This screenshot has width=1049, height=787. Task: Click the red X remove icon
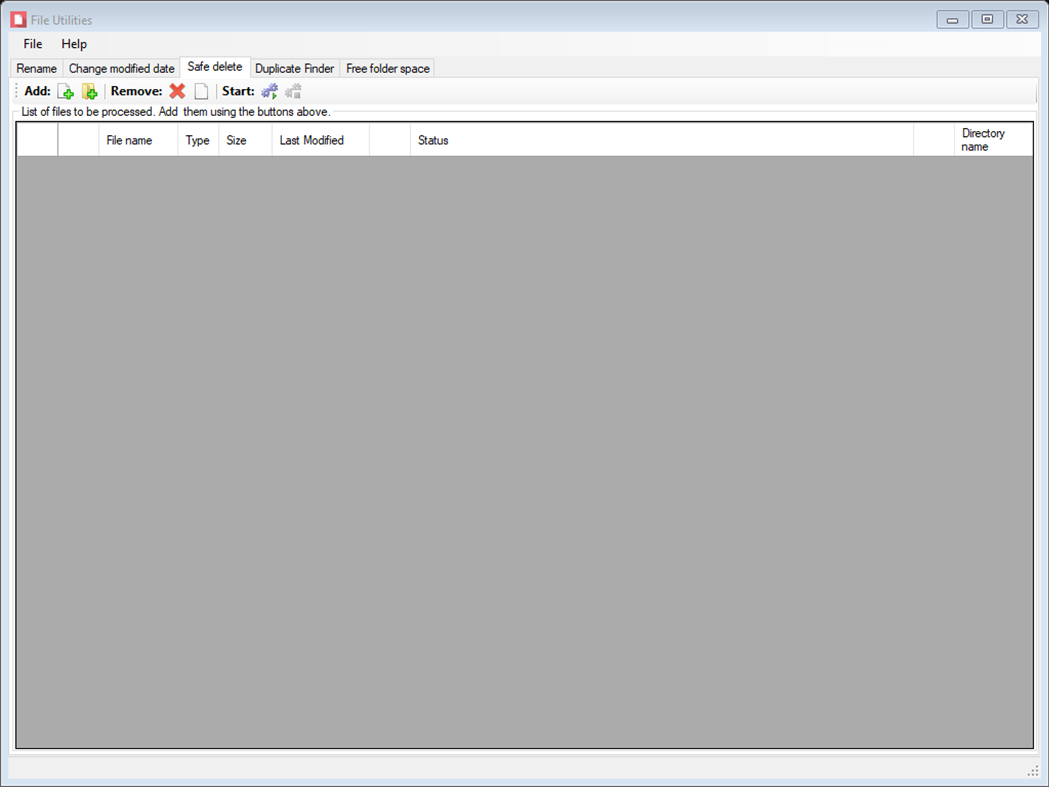click(176, 91)
